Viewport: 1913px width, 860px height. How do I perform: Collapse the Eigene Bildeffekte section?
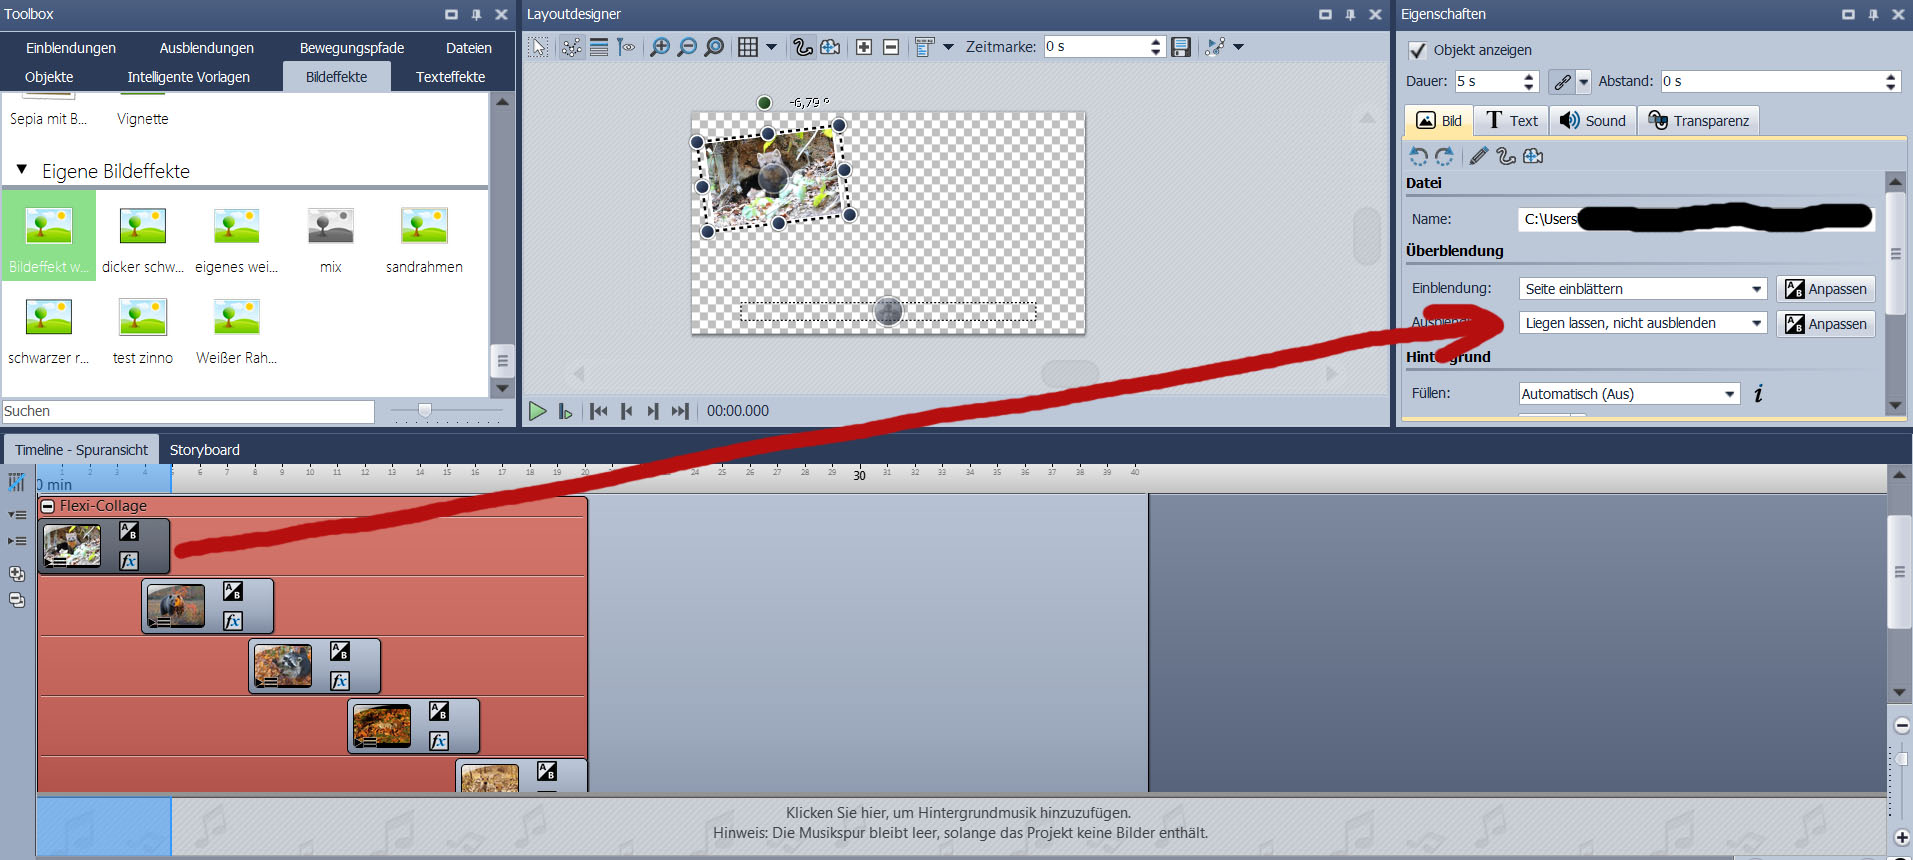click(x=22, y=170)
